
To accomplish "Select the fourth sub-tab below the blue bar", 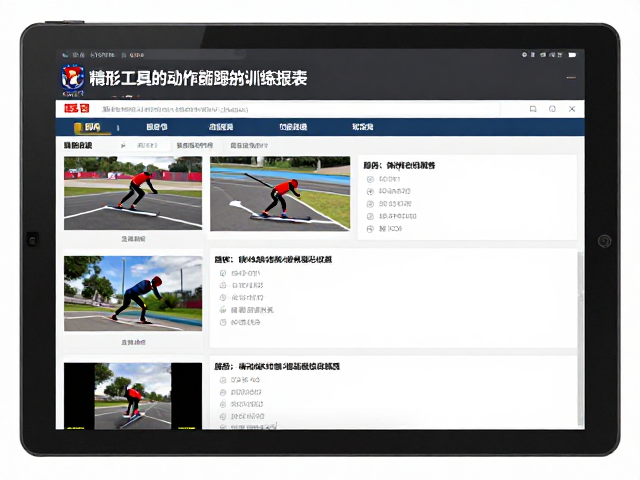I will point(249,145).
